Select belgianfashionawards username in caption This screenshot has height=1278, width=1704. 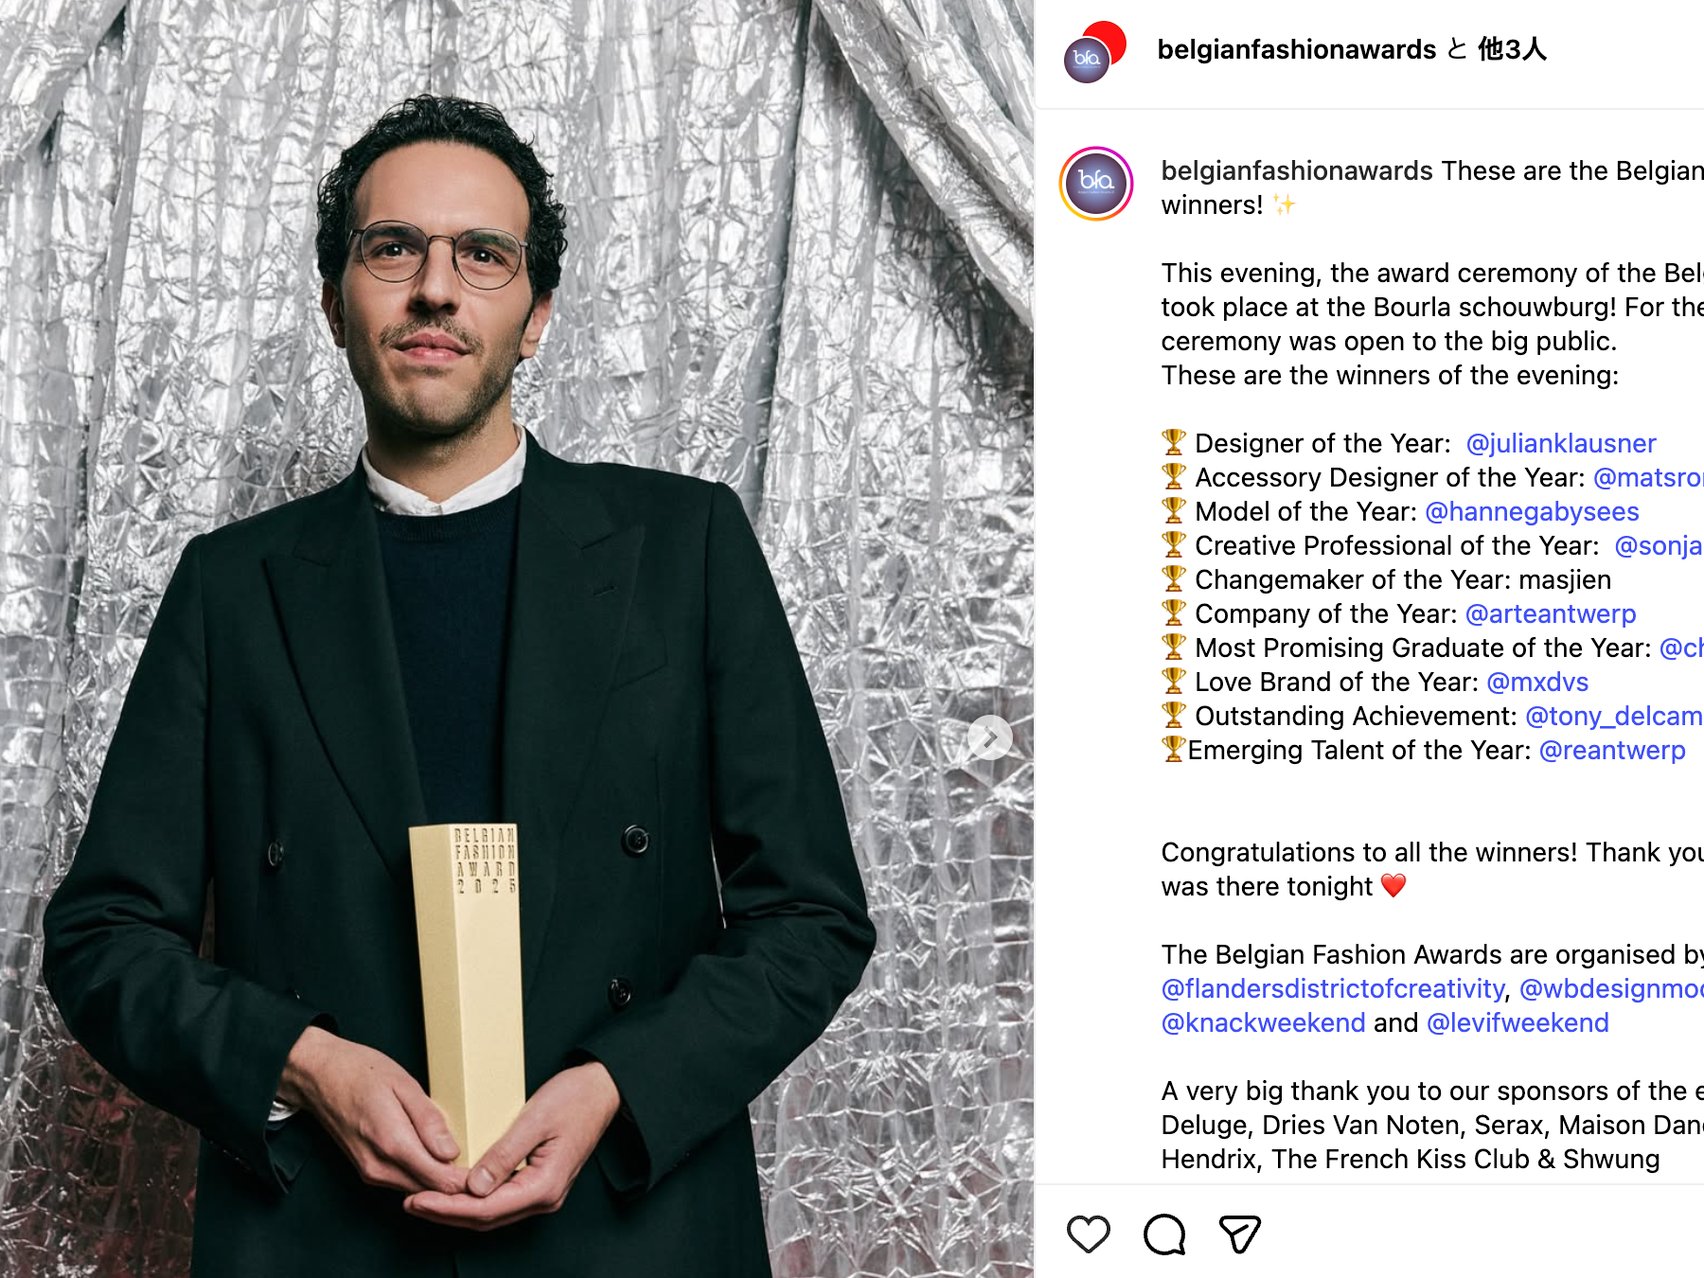1297,171
